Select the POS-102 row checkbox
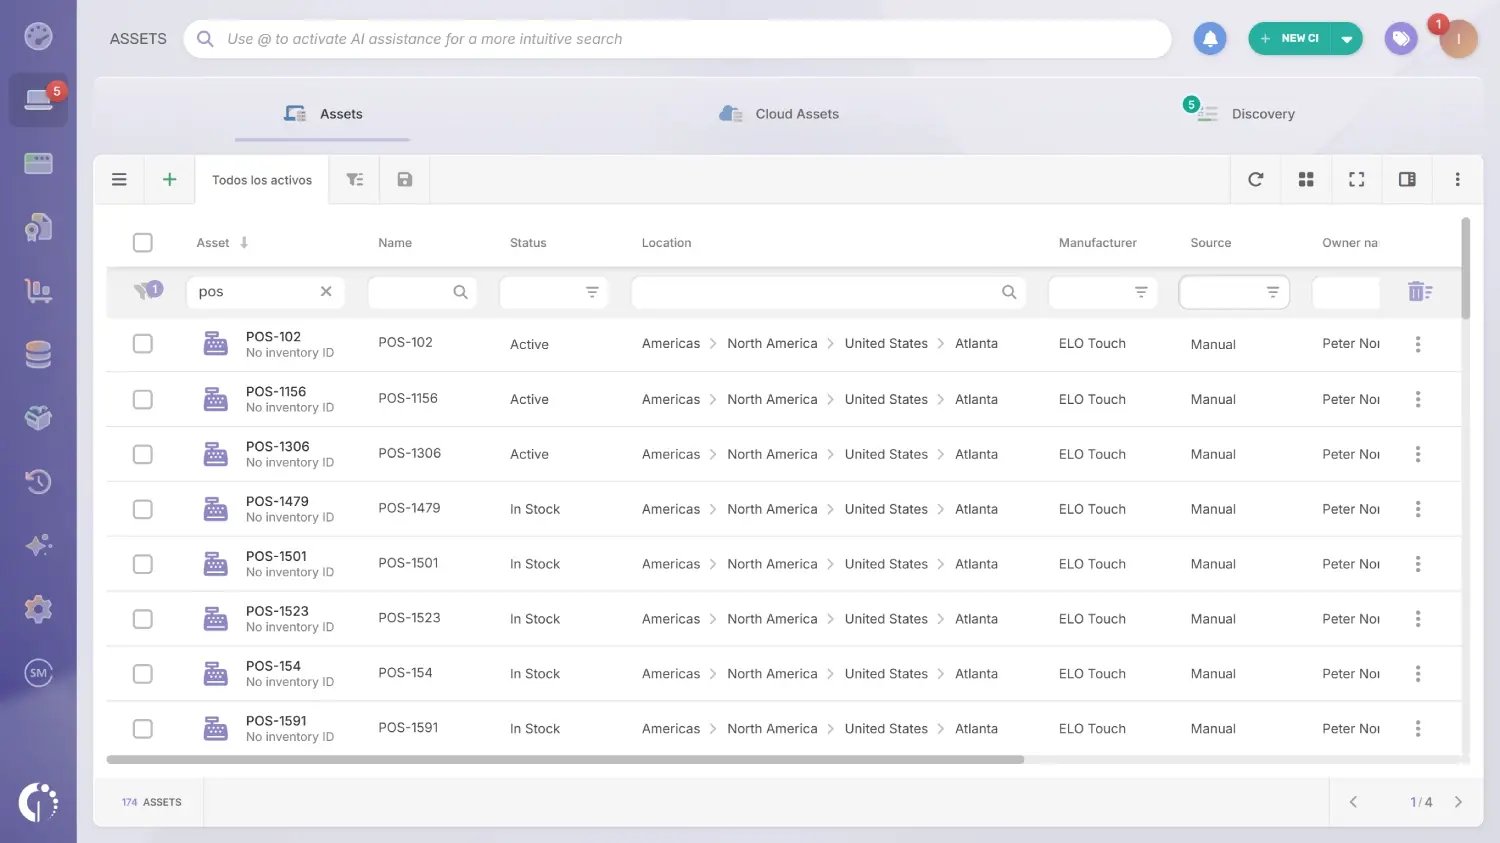This screenshot has height=843, width=1500. 143,344
